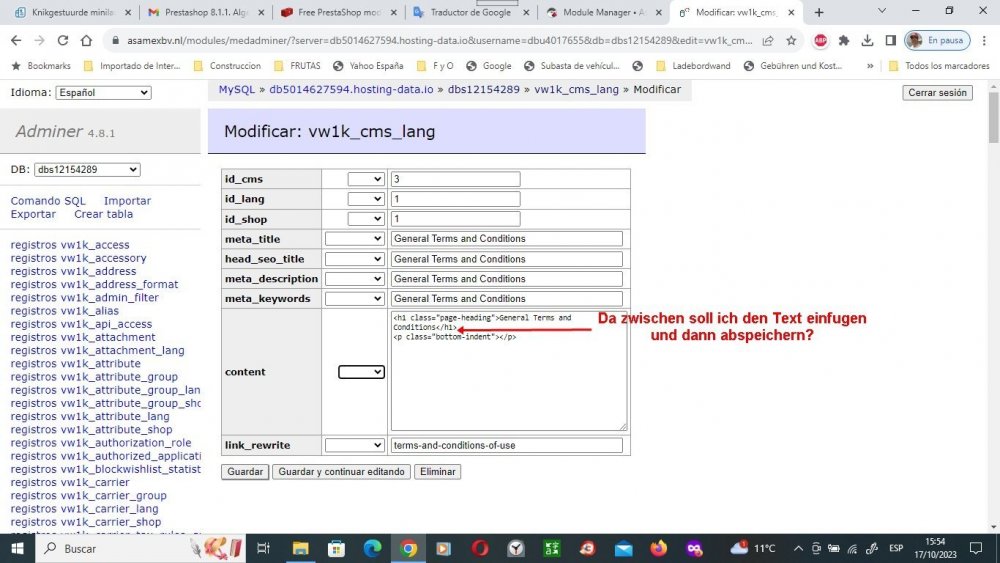Click Guardar y continuar editando
The image size is (1000, 563).
(x=341, y=472)
